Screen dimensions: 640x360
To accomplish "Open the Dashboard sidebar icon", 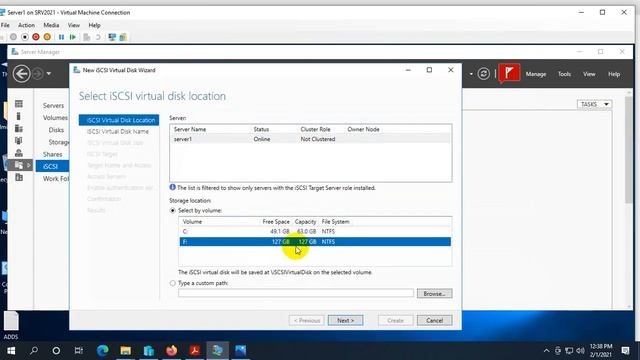I will click(19, 104).
